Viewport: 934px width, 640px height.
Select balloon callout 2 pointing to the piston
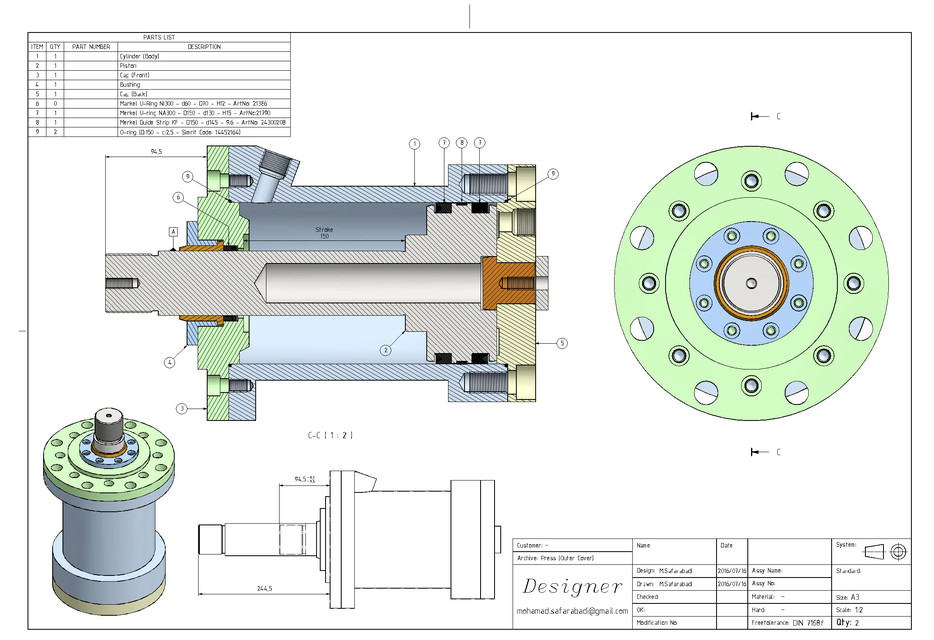386,348
